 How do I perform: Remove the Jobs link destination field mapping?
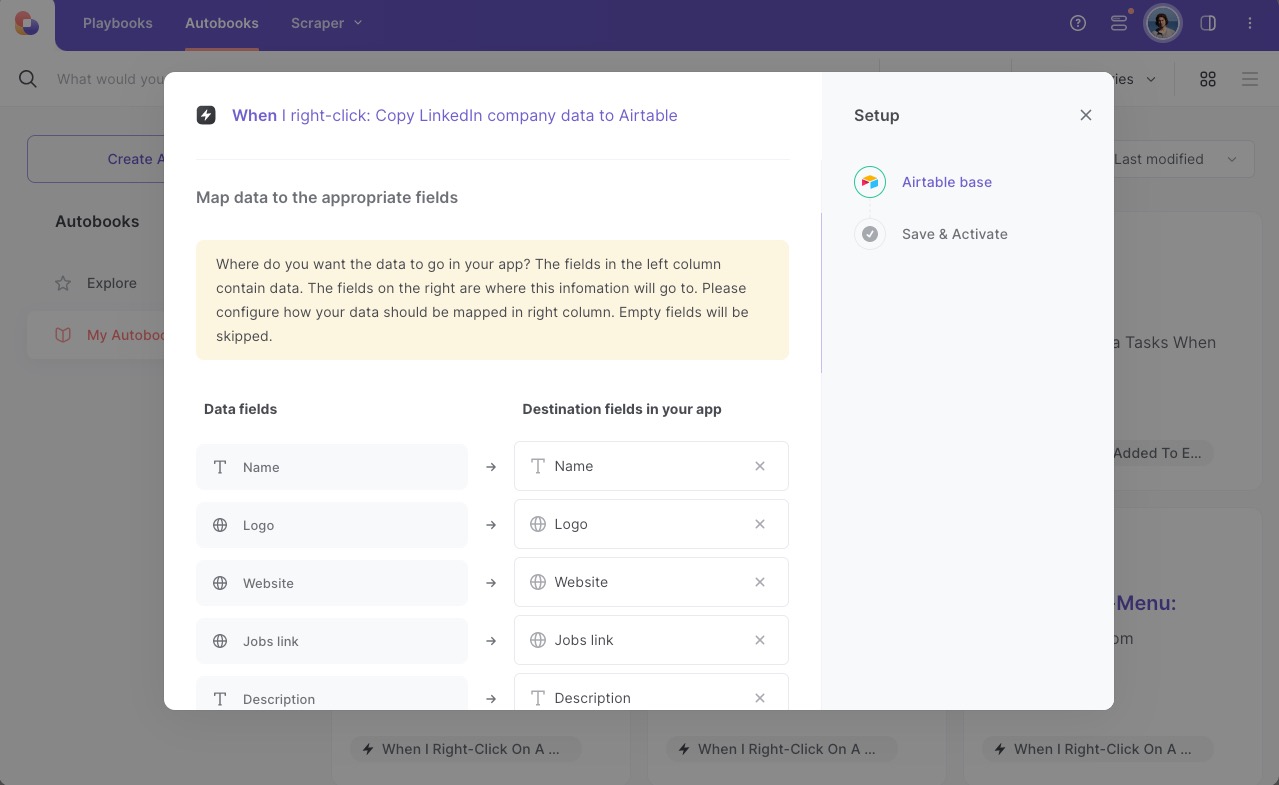pyautogui.click(x=760, y=640)
